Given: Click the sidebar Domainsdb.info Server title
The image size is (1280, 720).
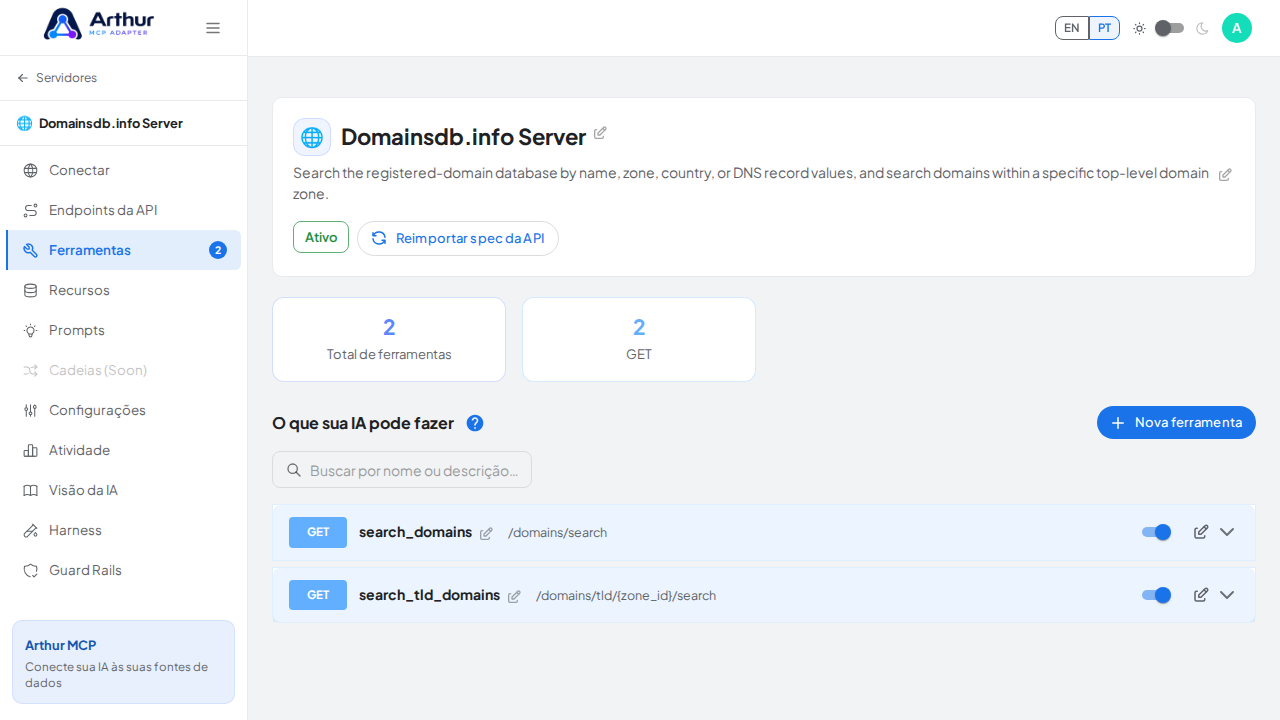Looking at the screenshot, I should (x=111, y=123).
